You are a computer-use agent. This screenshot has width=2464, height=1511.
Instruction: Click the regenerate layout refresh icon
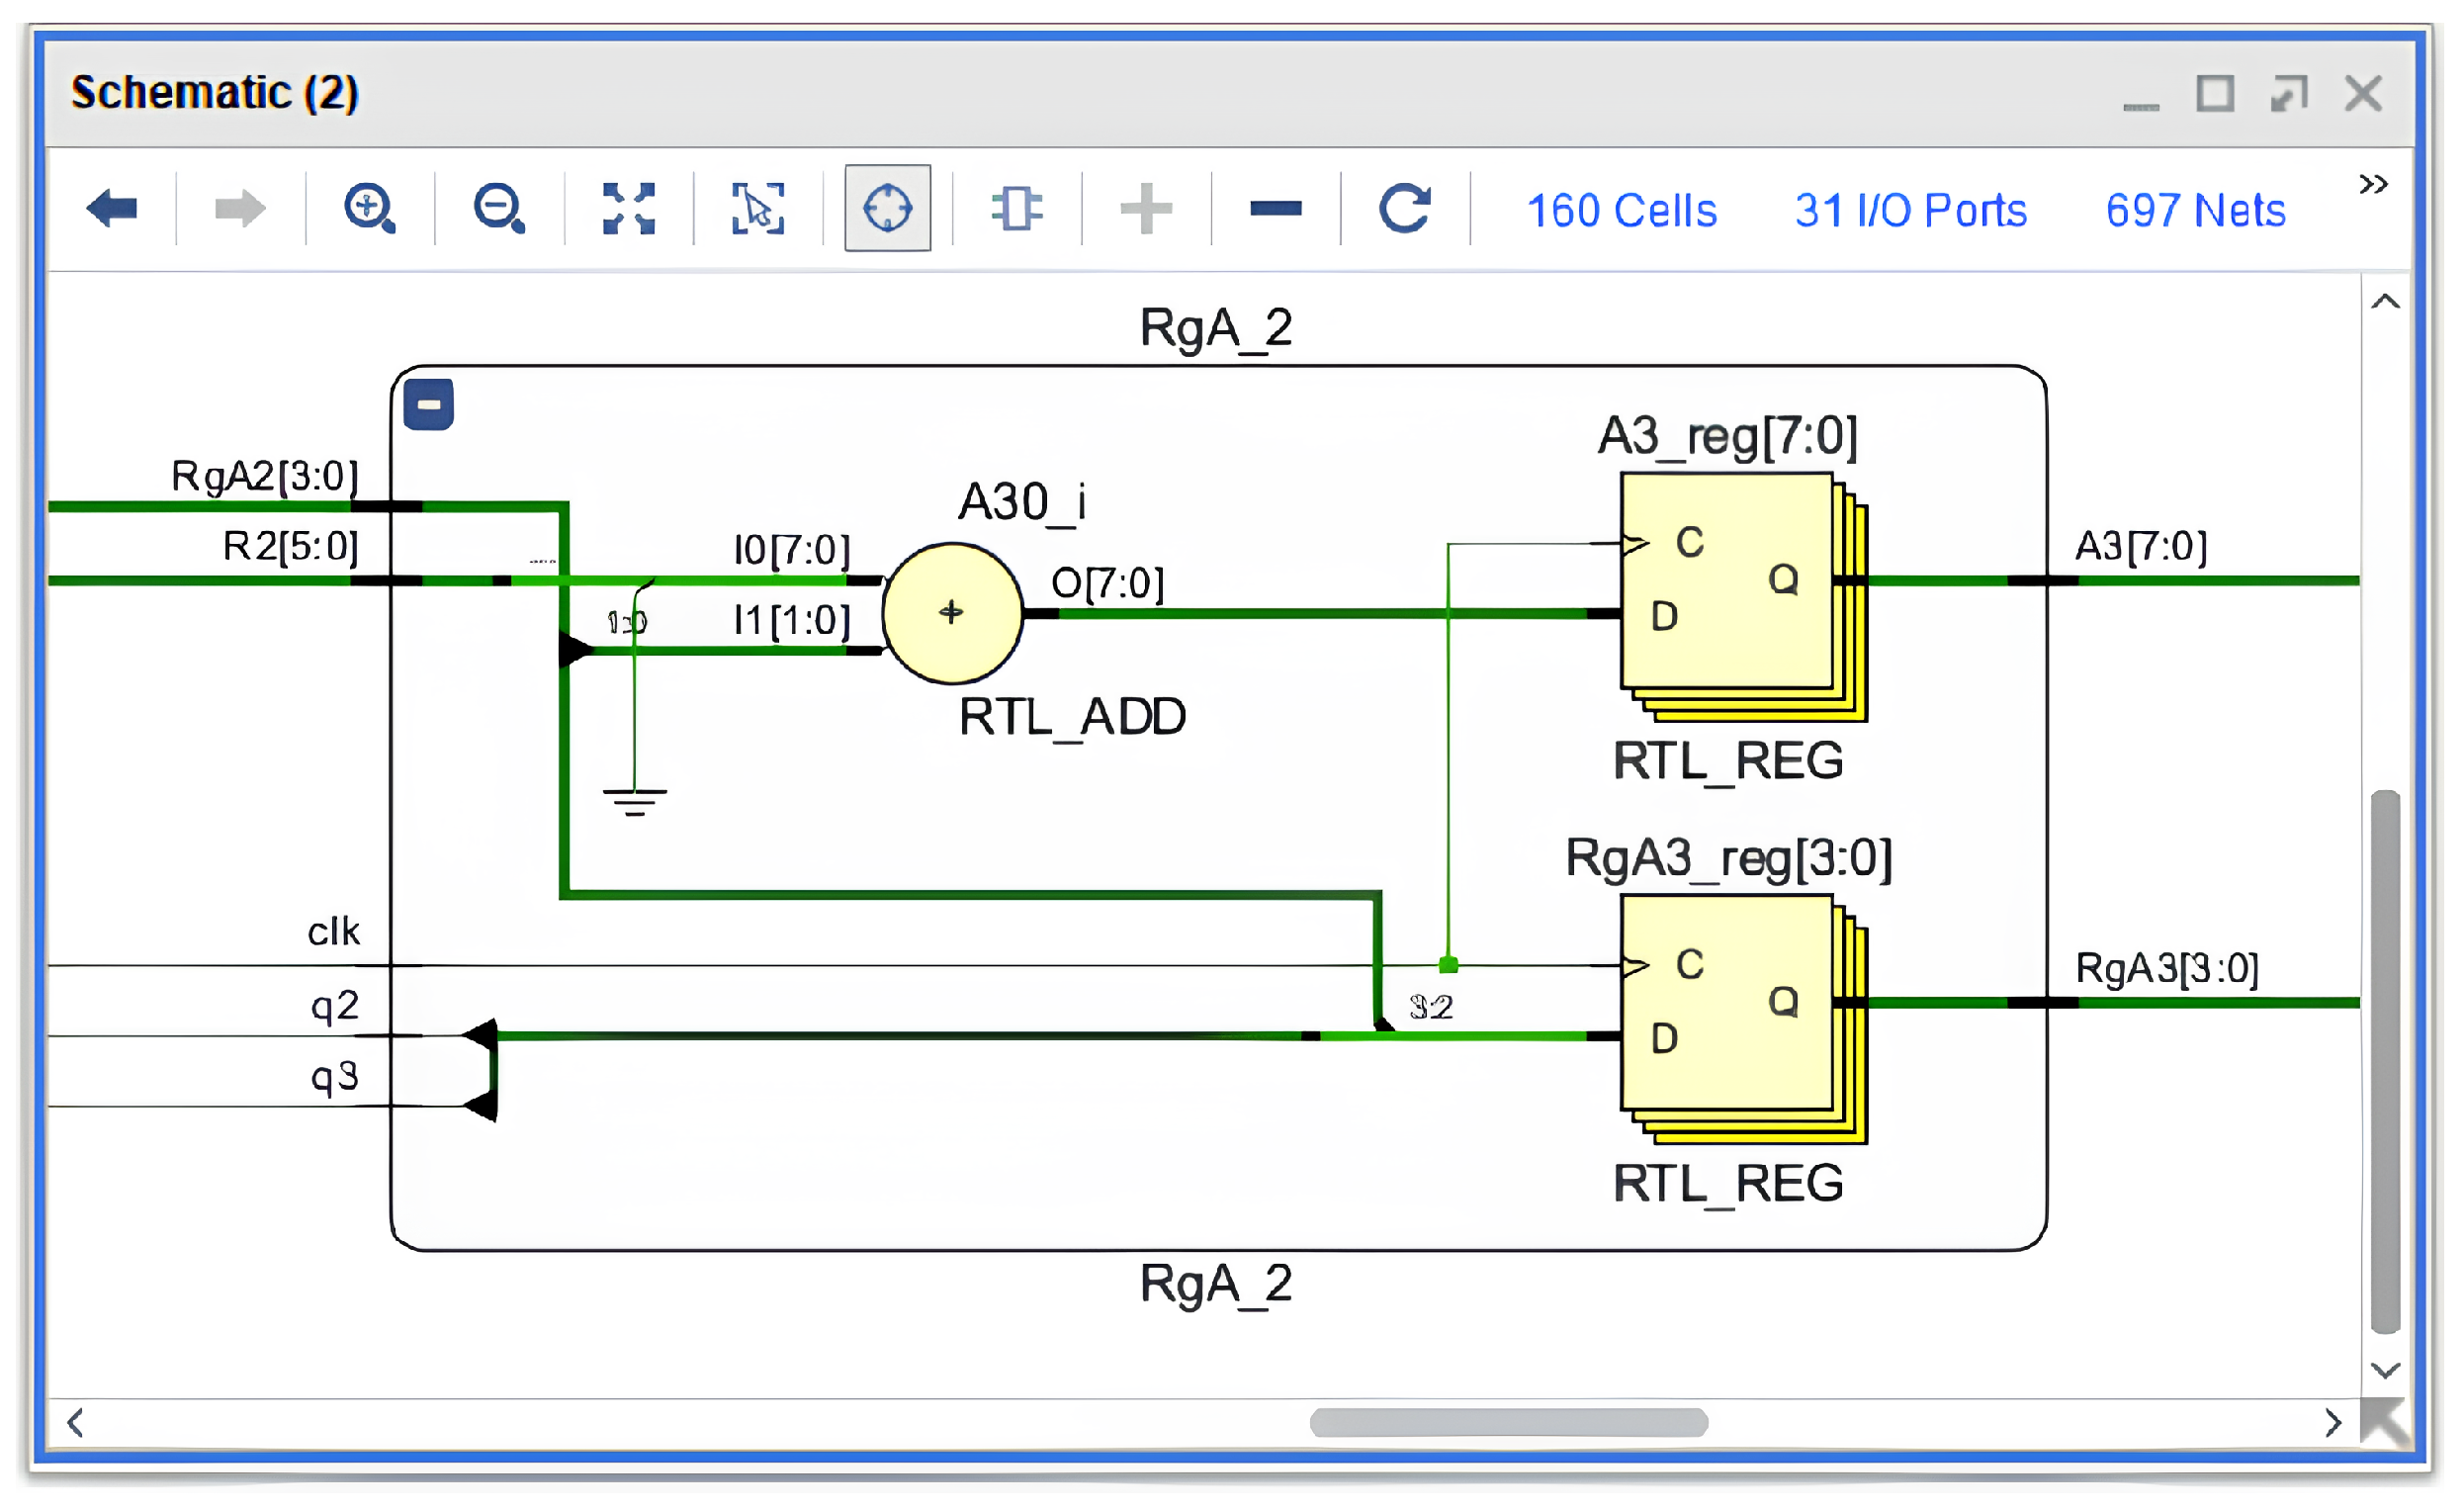pos(1404,209)
